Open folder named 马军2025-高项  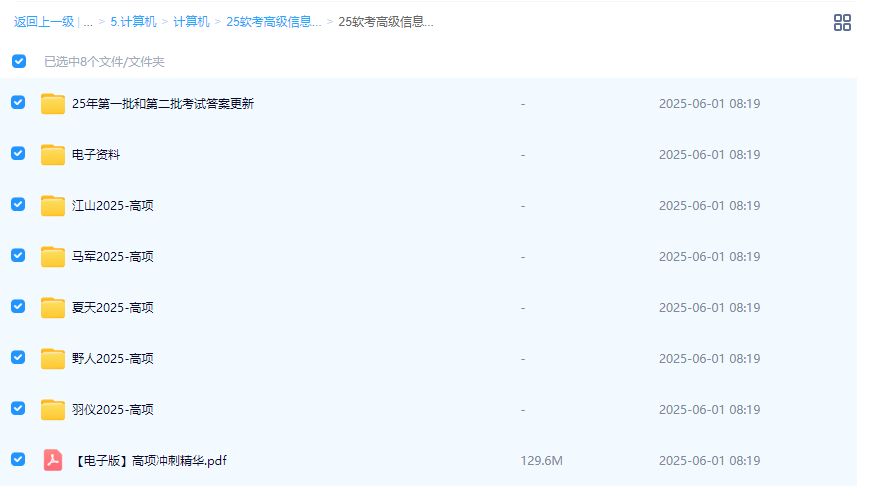point(112,257)
